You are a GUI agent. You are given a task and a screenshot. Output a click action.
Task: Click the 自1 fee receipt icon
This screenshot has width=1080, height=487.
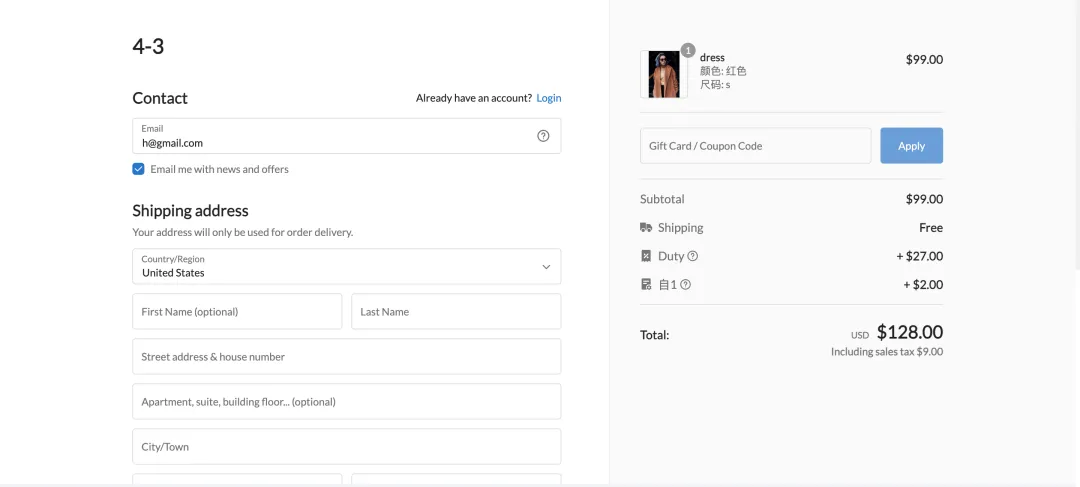tap(646, 285)
